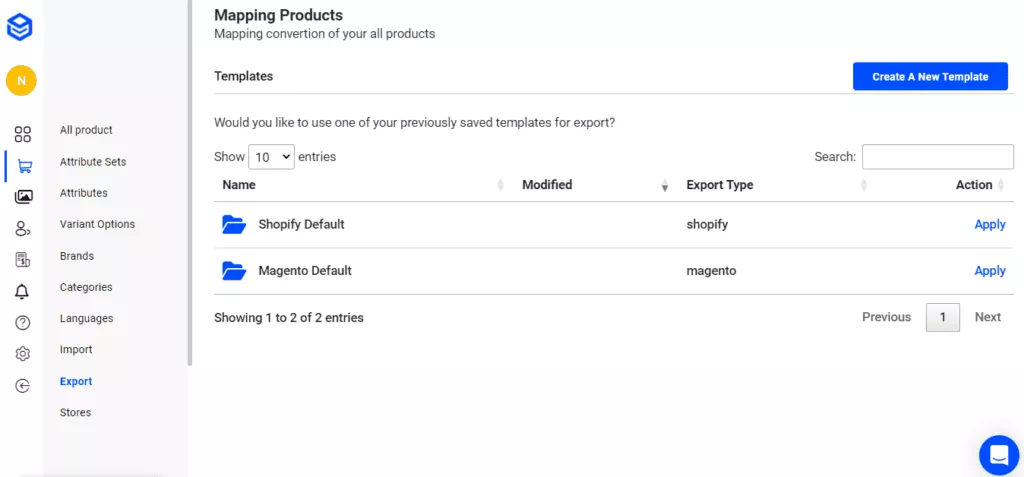Open the Show entries dropdown
The width and height of the screenshot is (1024, 477).
(271, 157)
